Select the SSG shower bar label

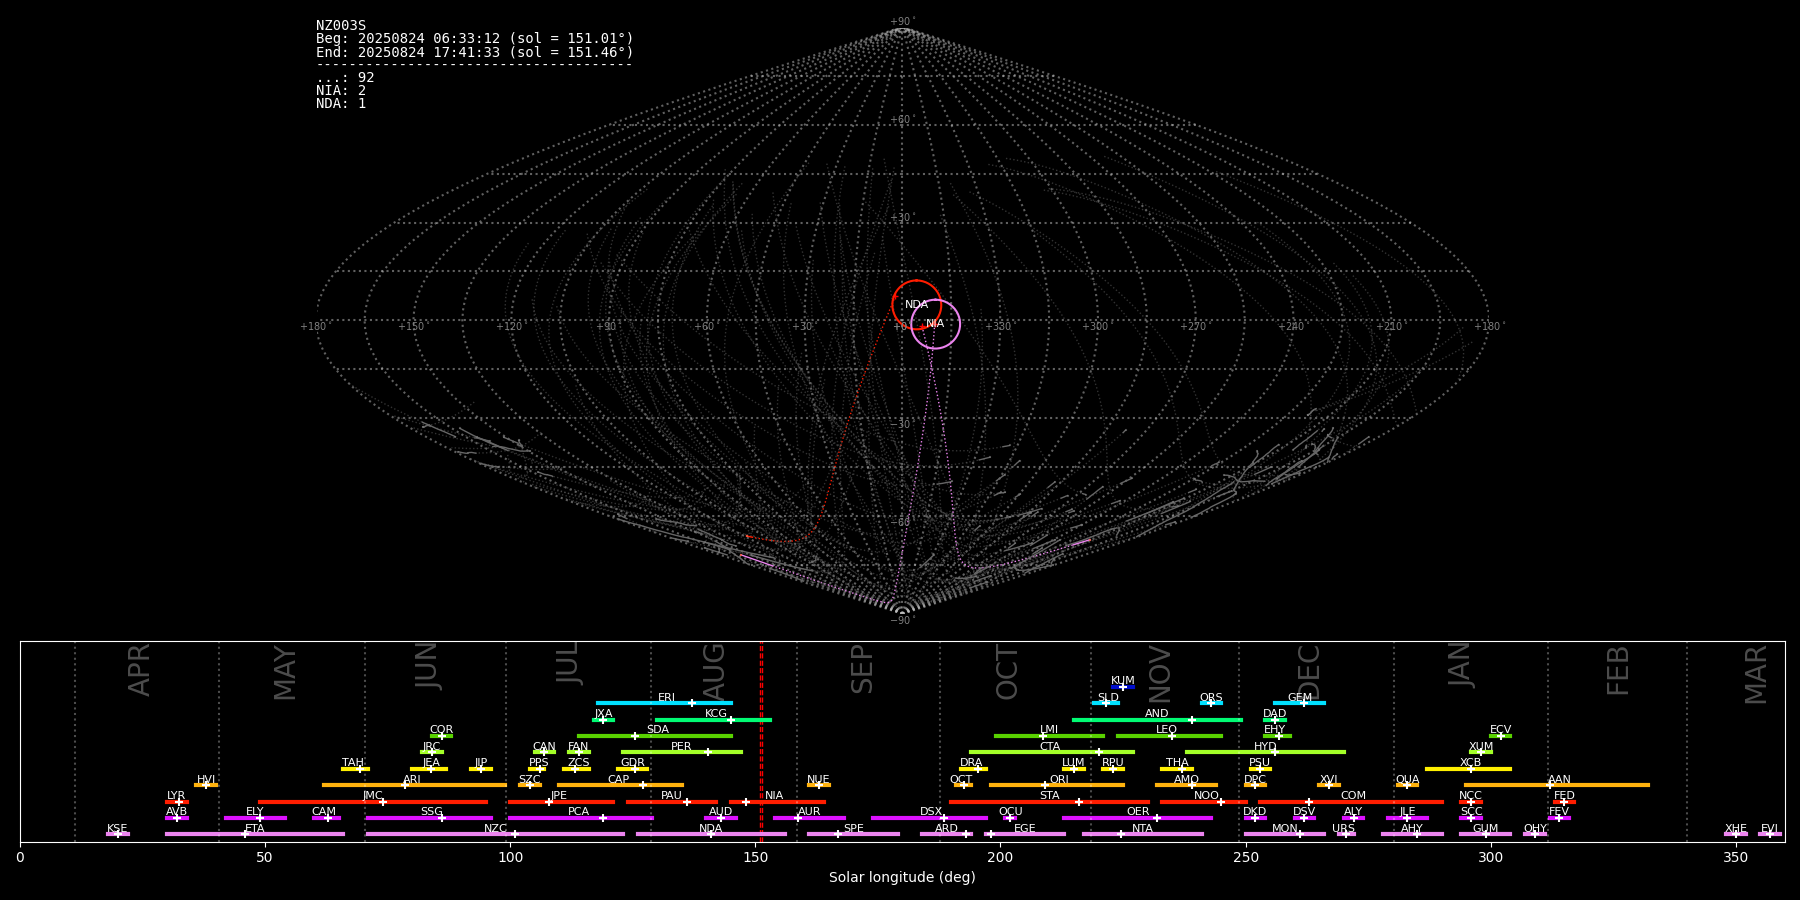pos(432,812)
